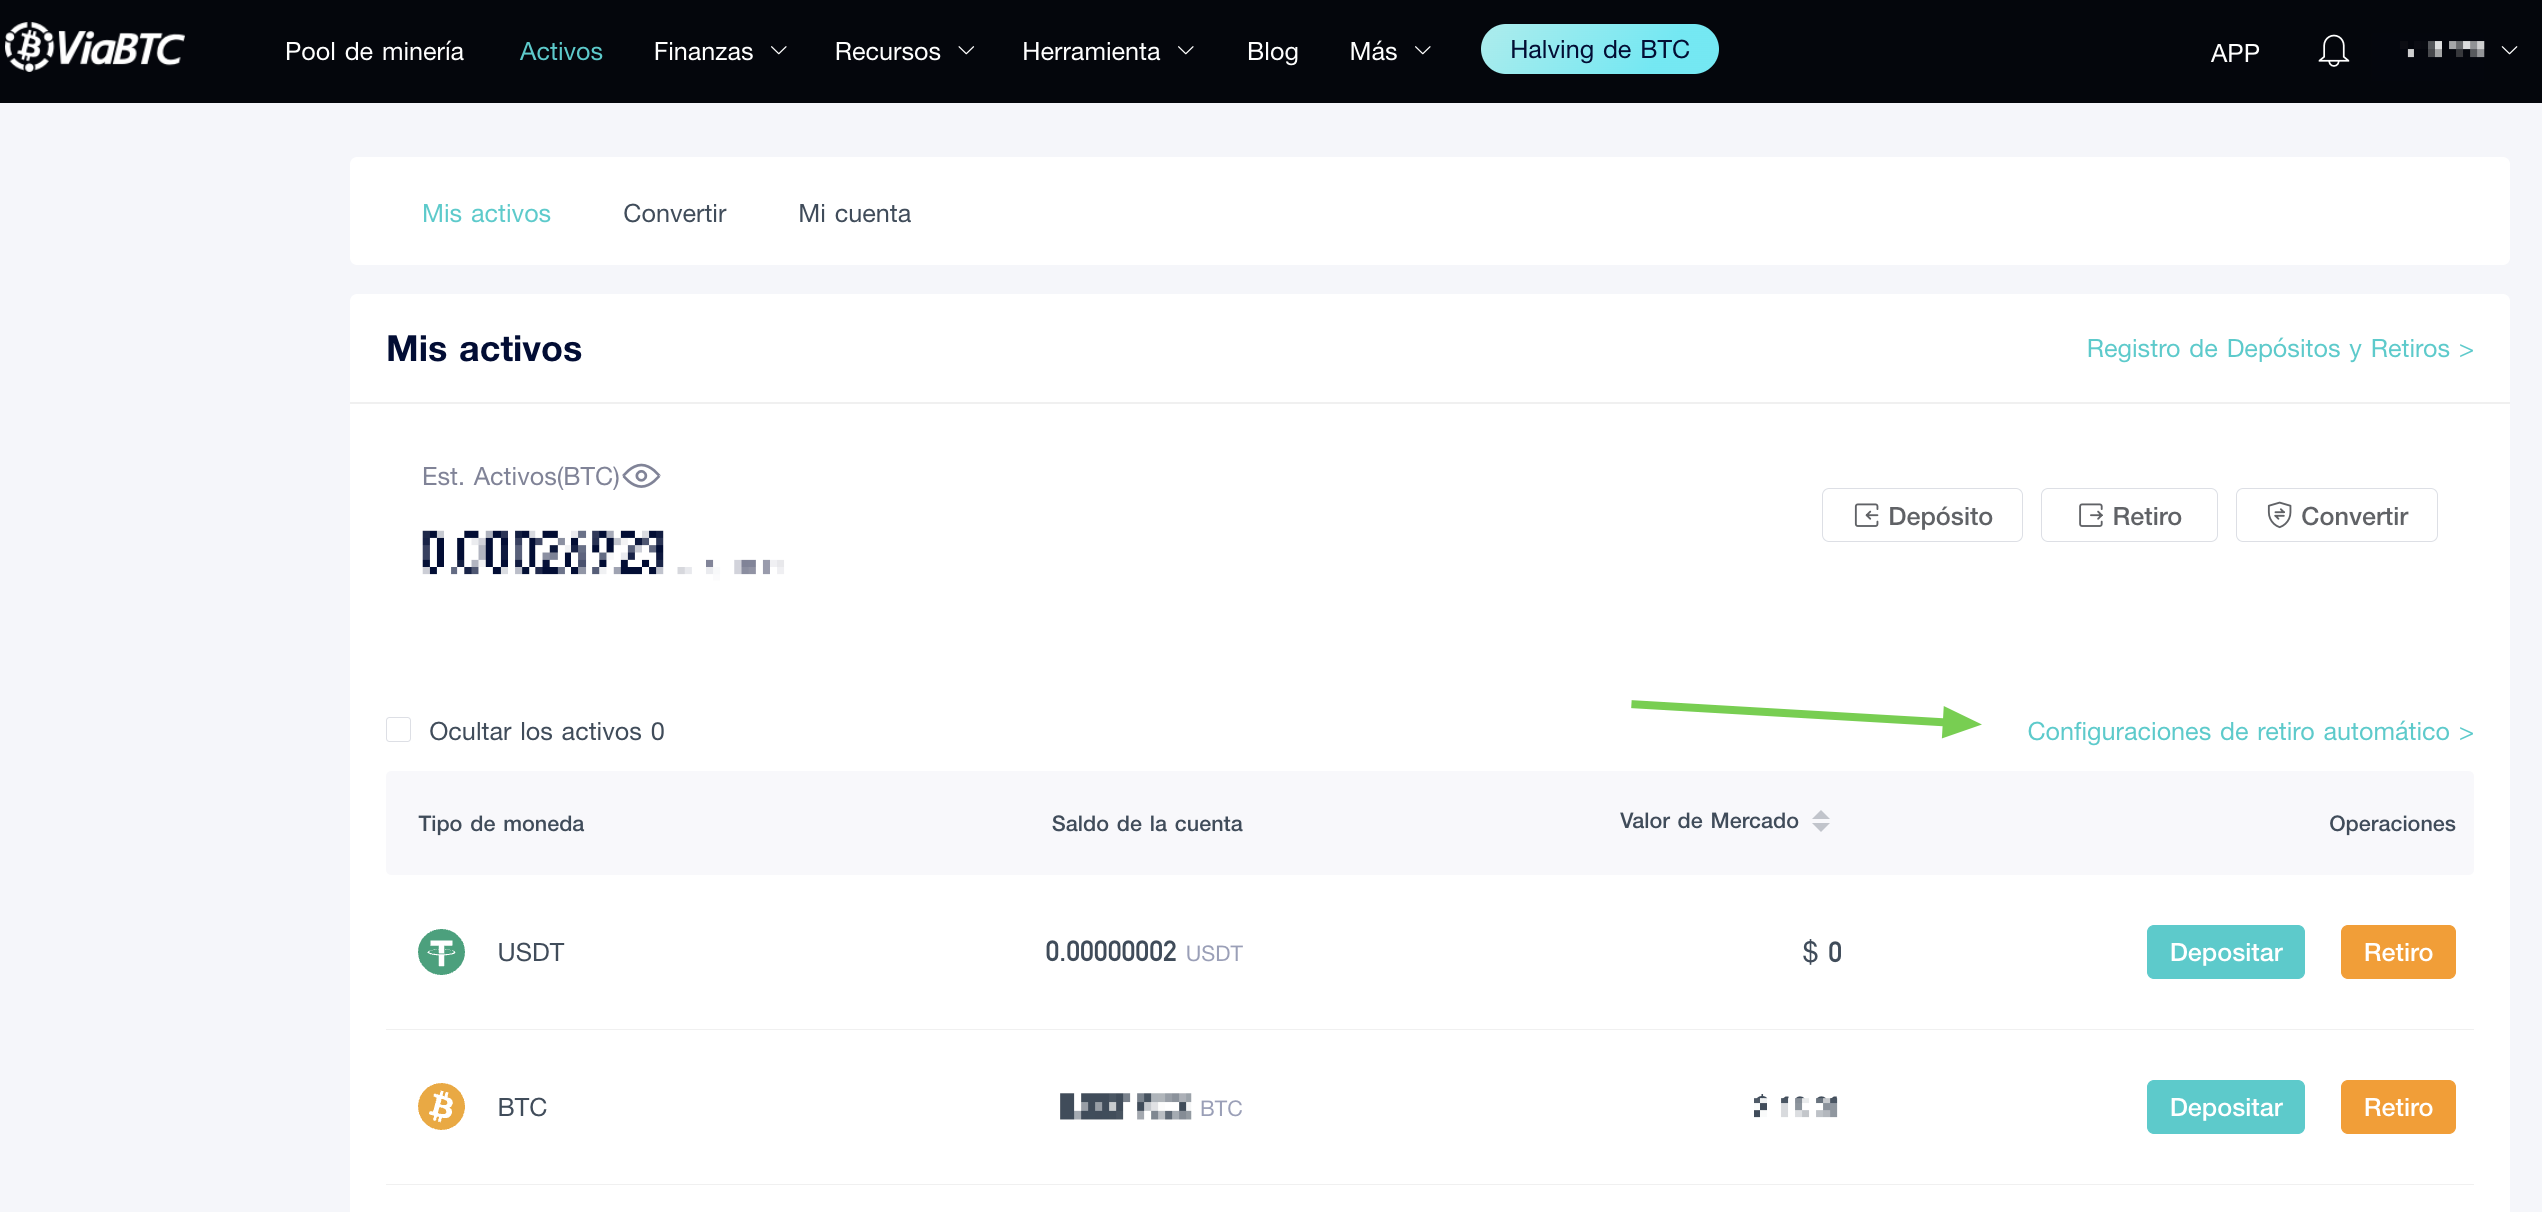The image size is (2542, 1212).
Task: Open the Blog page
Action: (1272, 51)
